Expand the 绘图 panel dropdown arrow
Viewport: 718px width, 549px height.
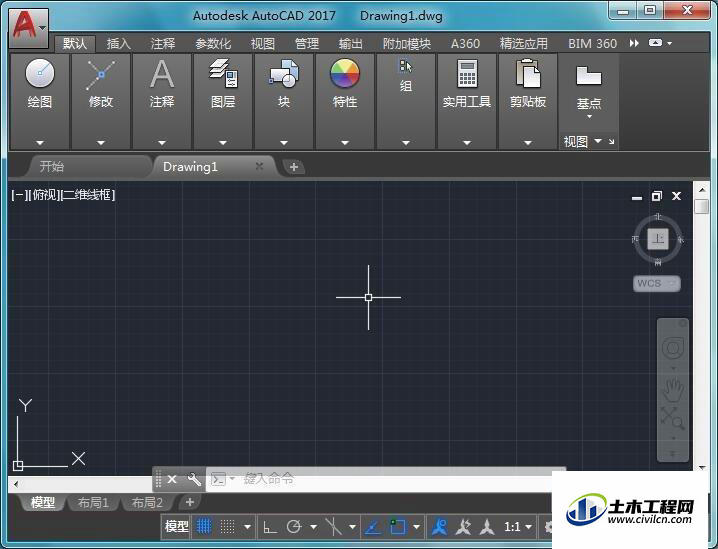pyautogui.click(x=40, y=143)
